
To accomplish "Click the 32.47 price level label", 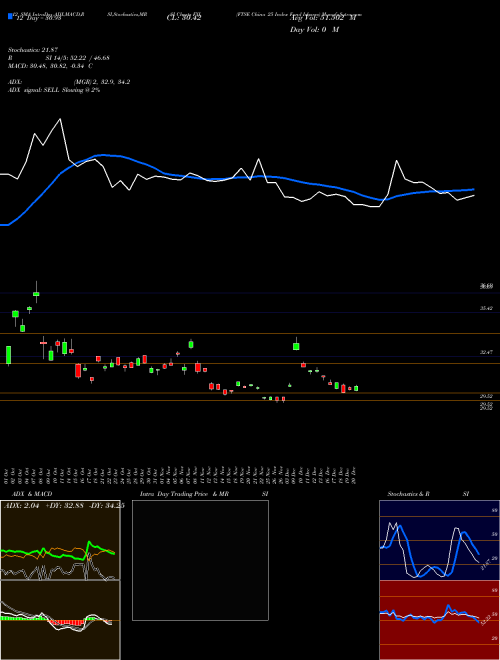I will [487, 352].
